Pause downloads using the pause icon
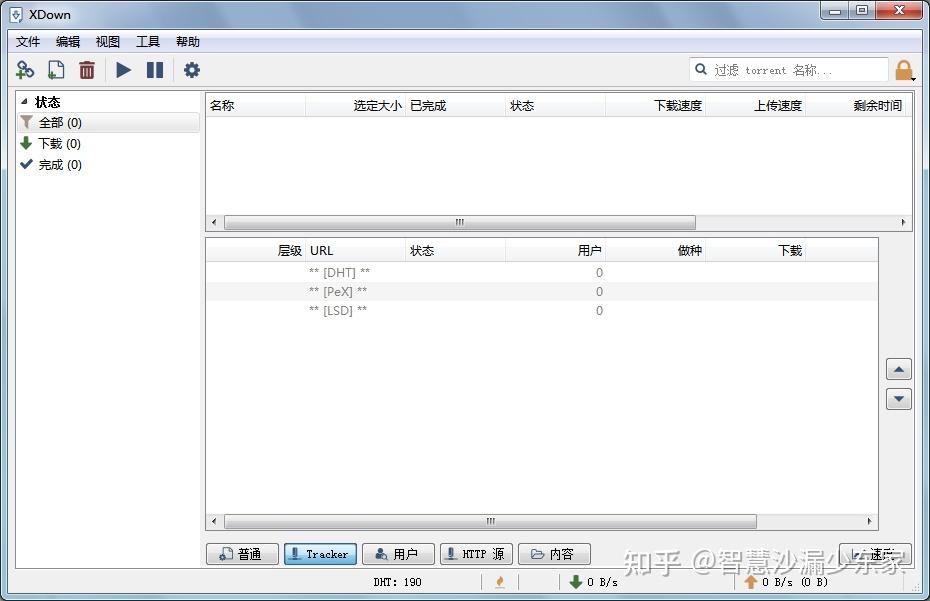The width and height of the screenshot is (930, 601). pos(156,69)
